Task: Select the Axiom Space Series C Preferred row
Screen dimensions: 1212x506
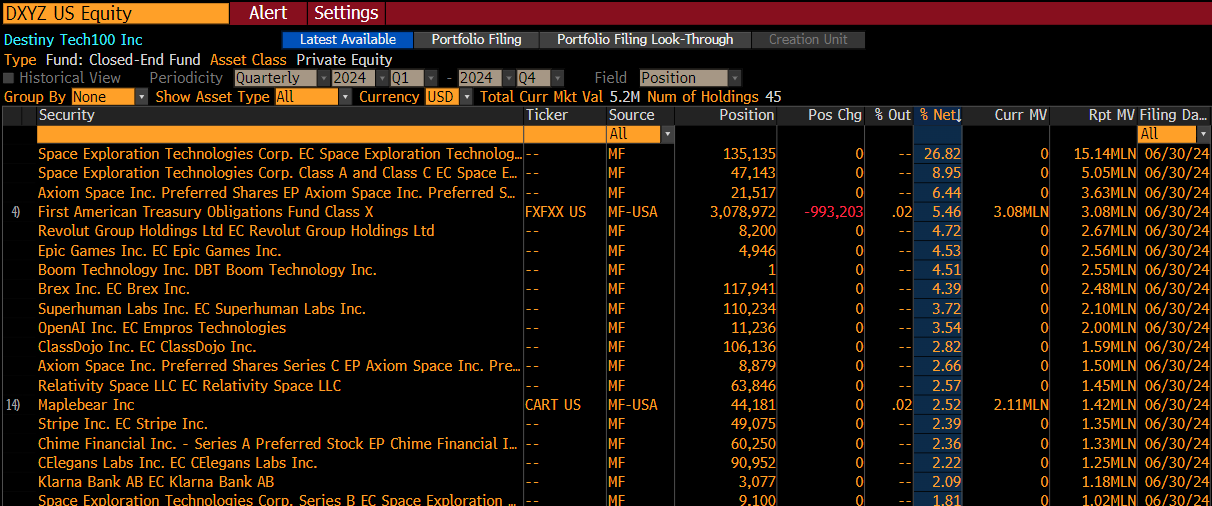Action: tap(605, 367)
